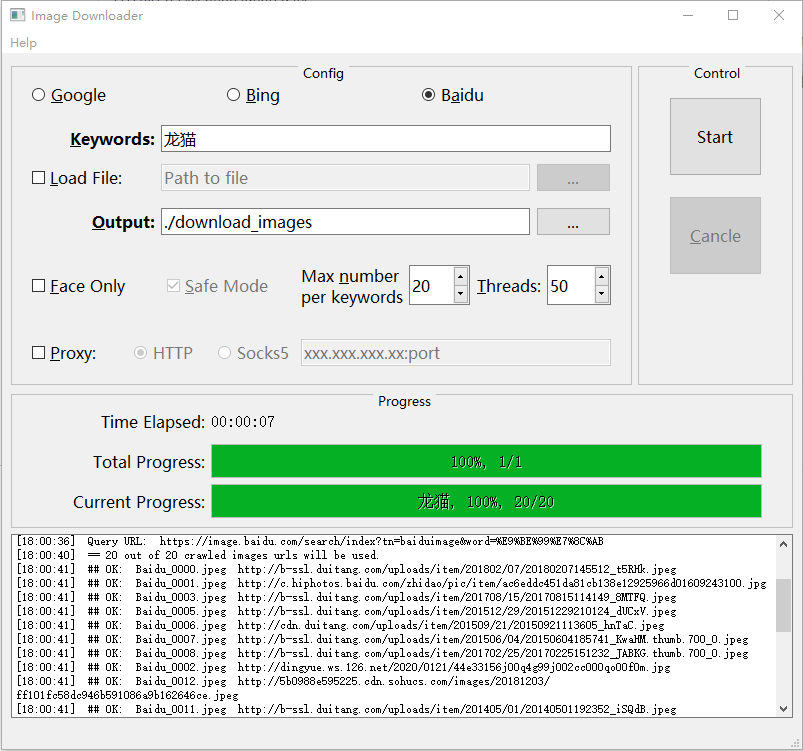Click the Baidu_0007.jpeg log entry
803x751 pixels.
tap(383, 639)
